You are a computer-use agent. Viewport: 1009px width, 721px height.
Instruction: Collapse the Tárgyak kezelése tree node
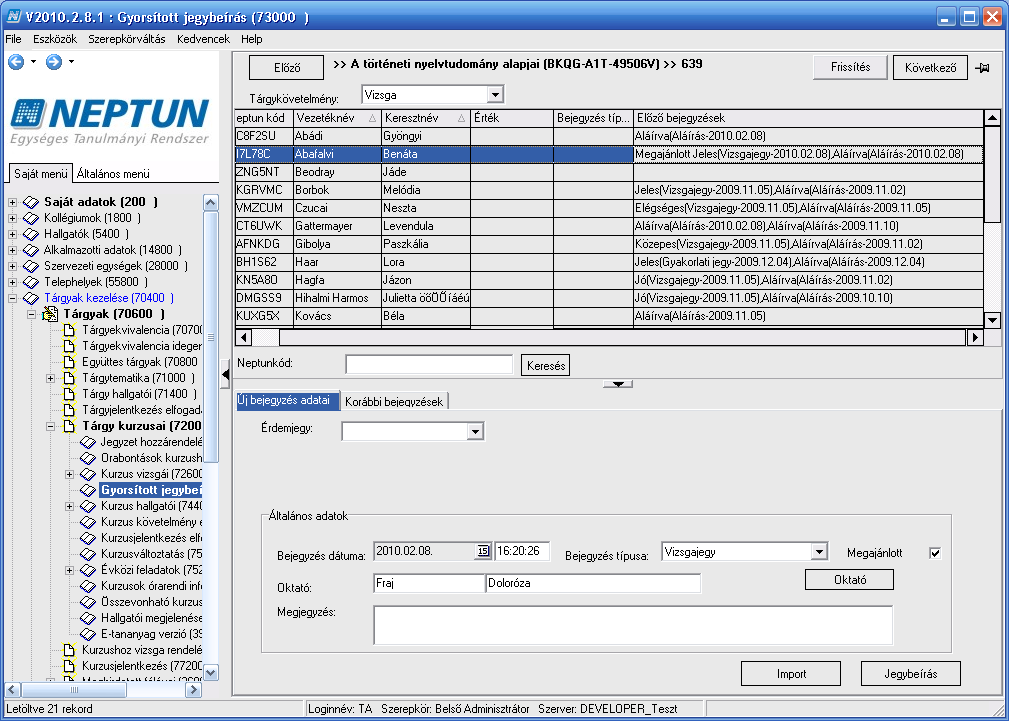12,298
